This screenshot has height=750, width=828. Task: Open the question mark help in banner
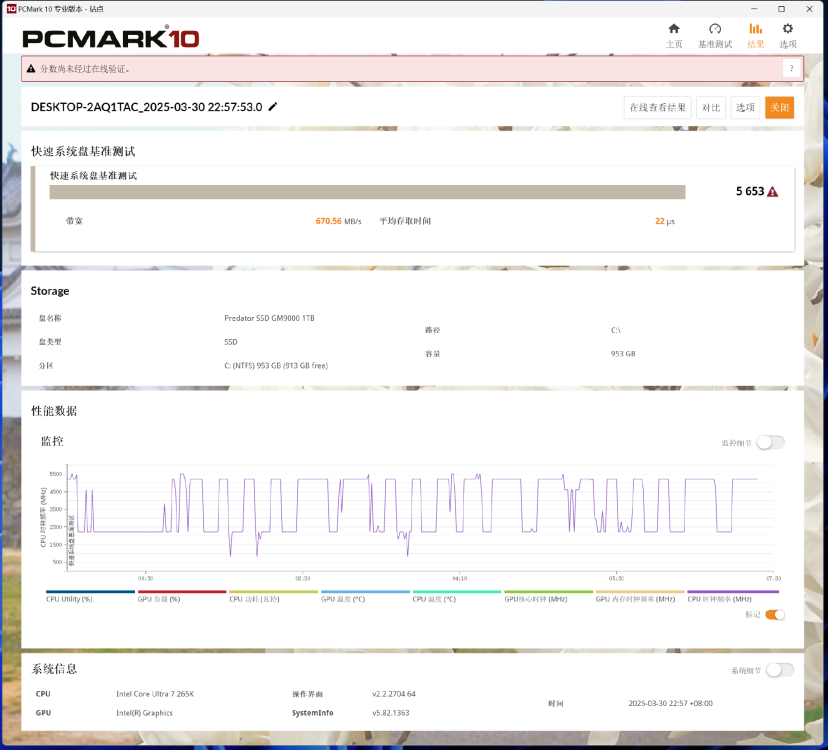[791, 69]
